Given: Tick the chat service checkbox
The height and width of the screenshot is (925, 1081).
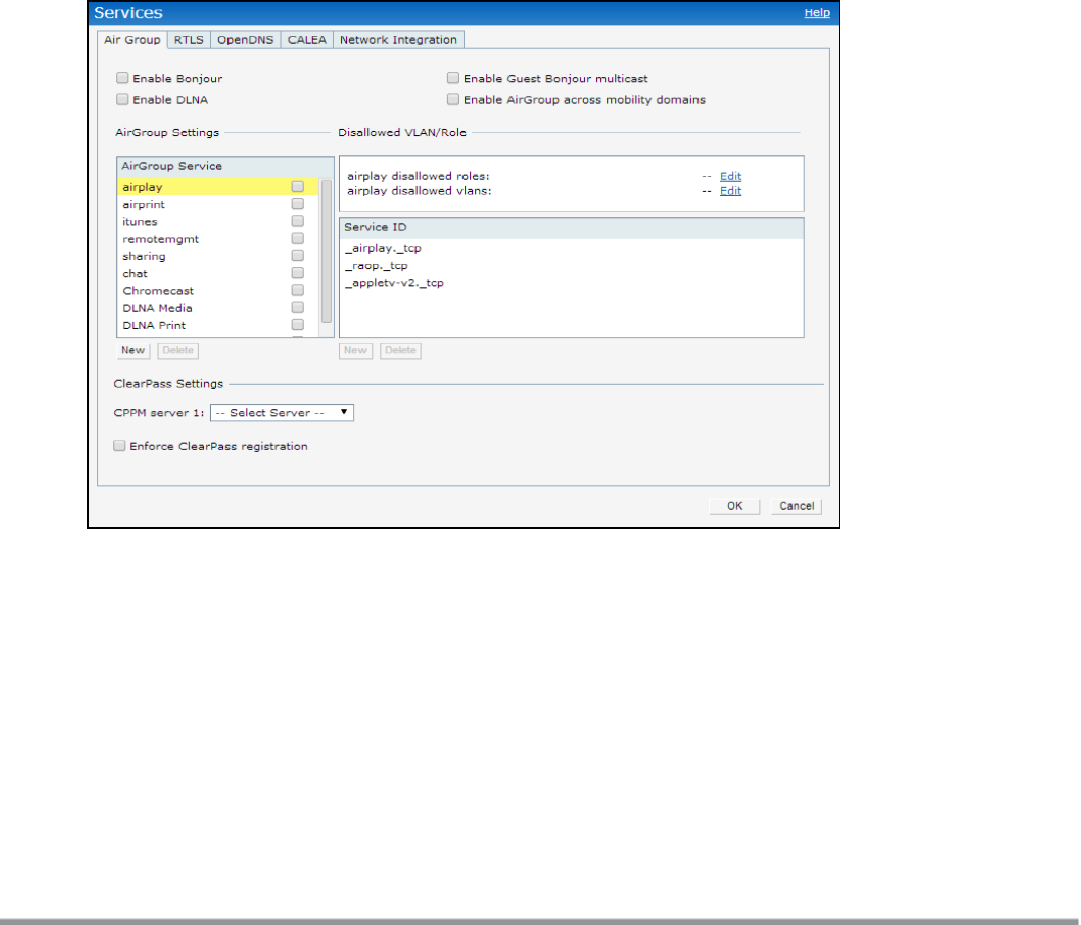Looking at the screenshot, I should [x=298, y=273].
